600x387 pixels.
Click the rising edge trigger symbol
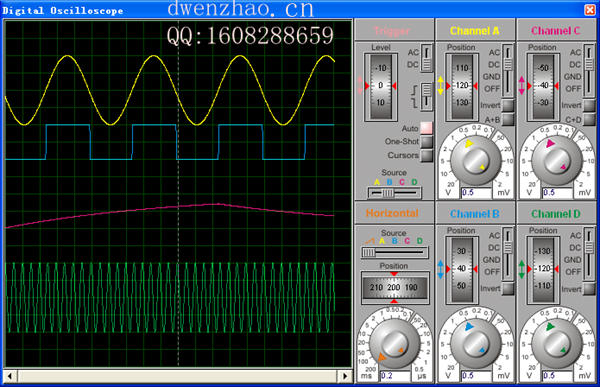pyautogui.click(x=414, y=91)
